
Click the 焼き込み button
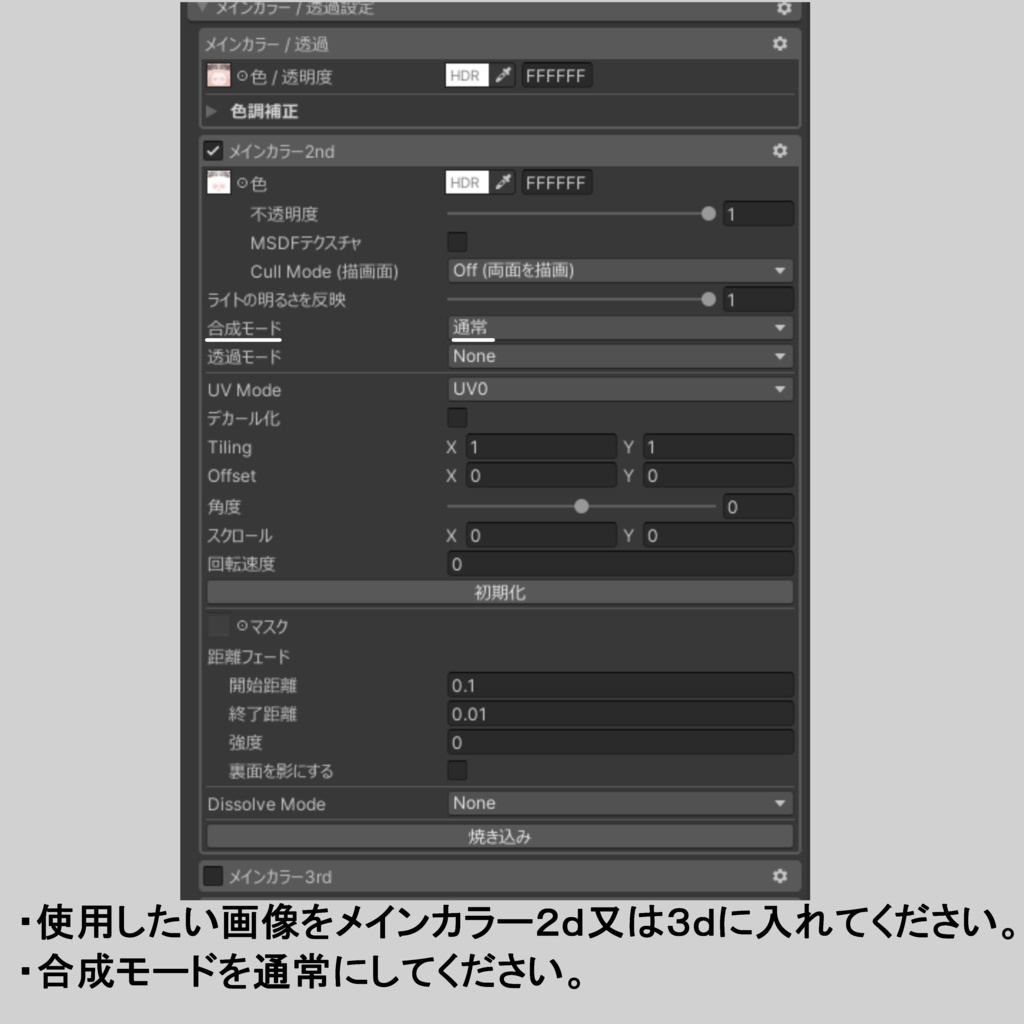[500, 836]
